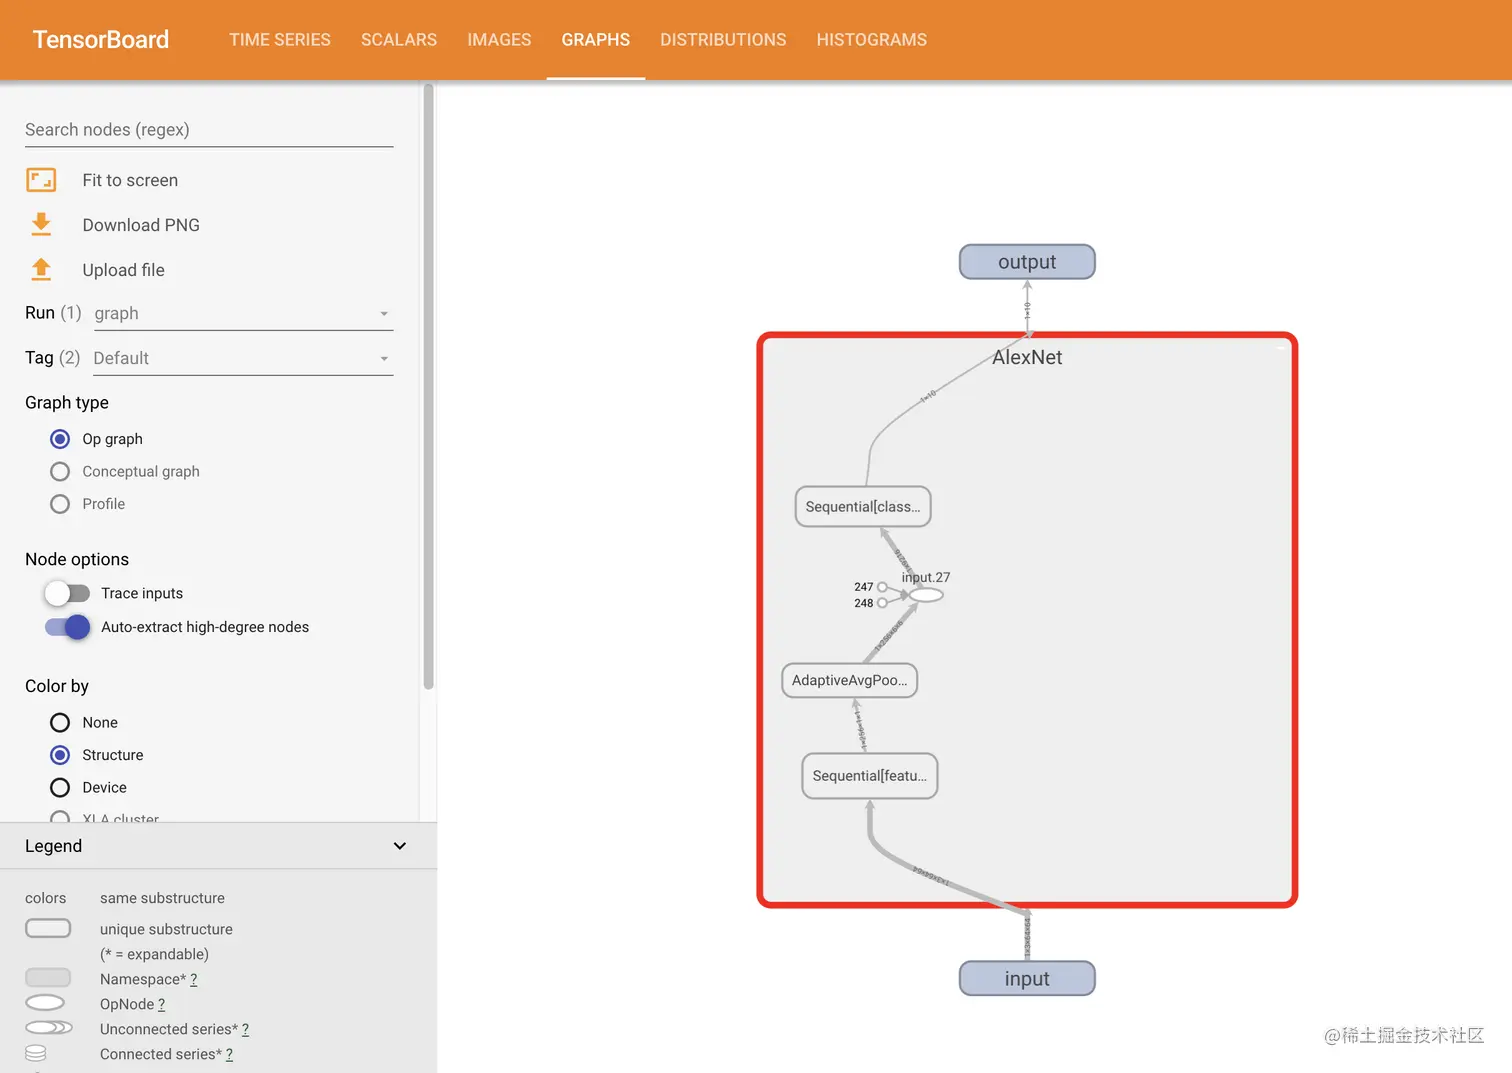This screenshot has height=1073, width=1512.
Task: Click the 'same substructure' legend text
Action: [162, 898]
